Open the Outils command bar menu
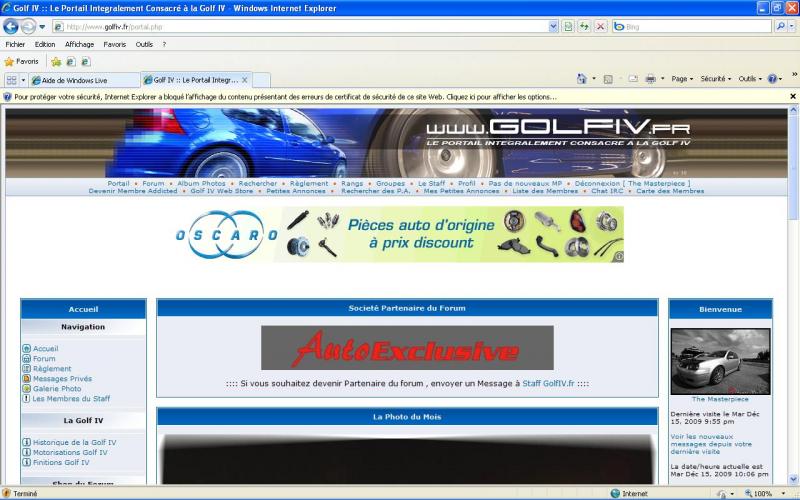800x500 pixels. click(x=750, y=79)
